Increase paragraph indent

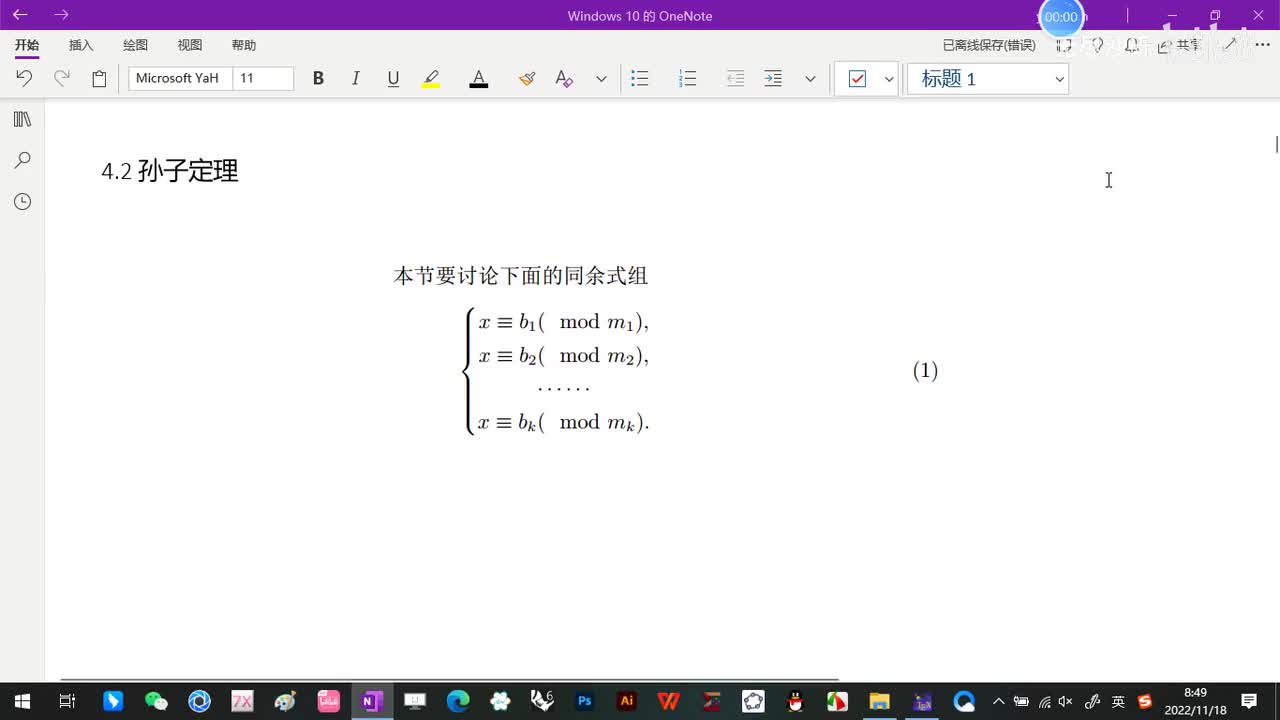(x=773, y=78)
